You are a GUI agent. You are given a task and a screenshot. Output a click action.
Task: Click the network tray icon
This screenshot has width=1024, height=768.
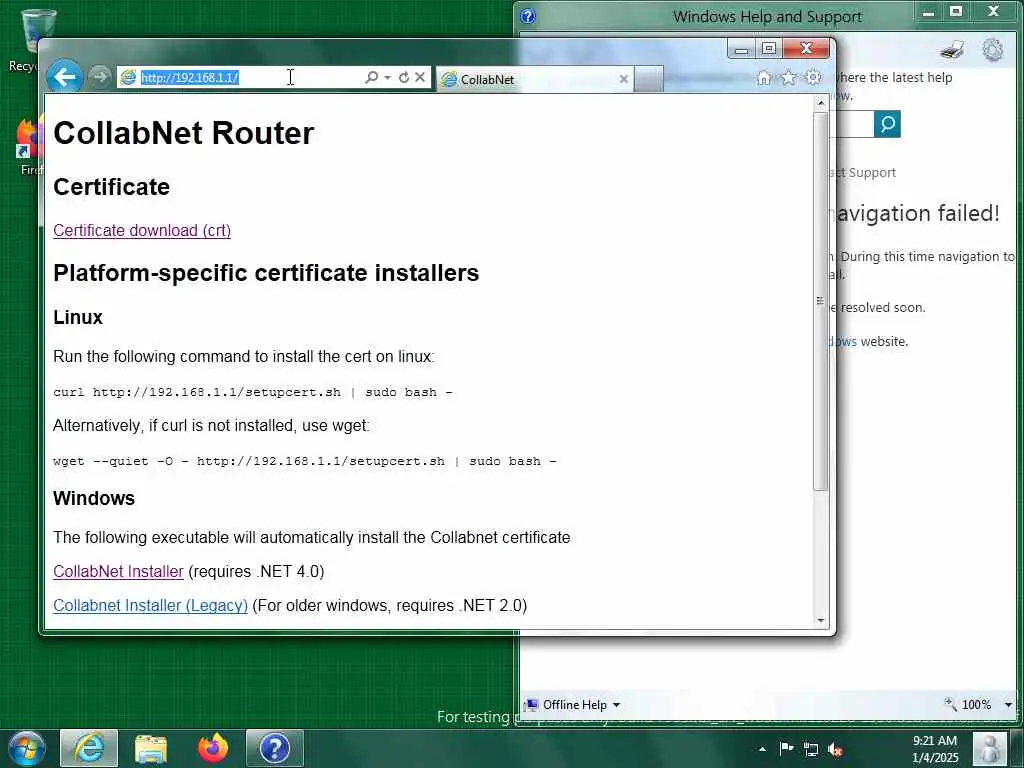[x=810, y=749]
